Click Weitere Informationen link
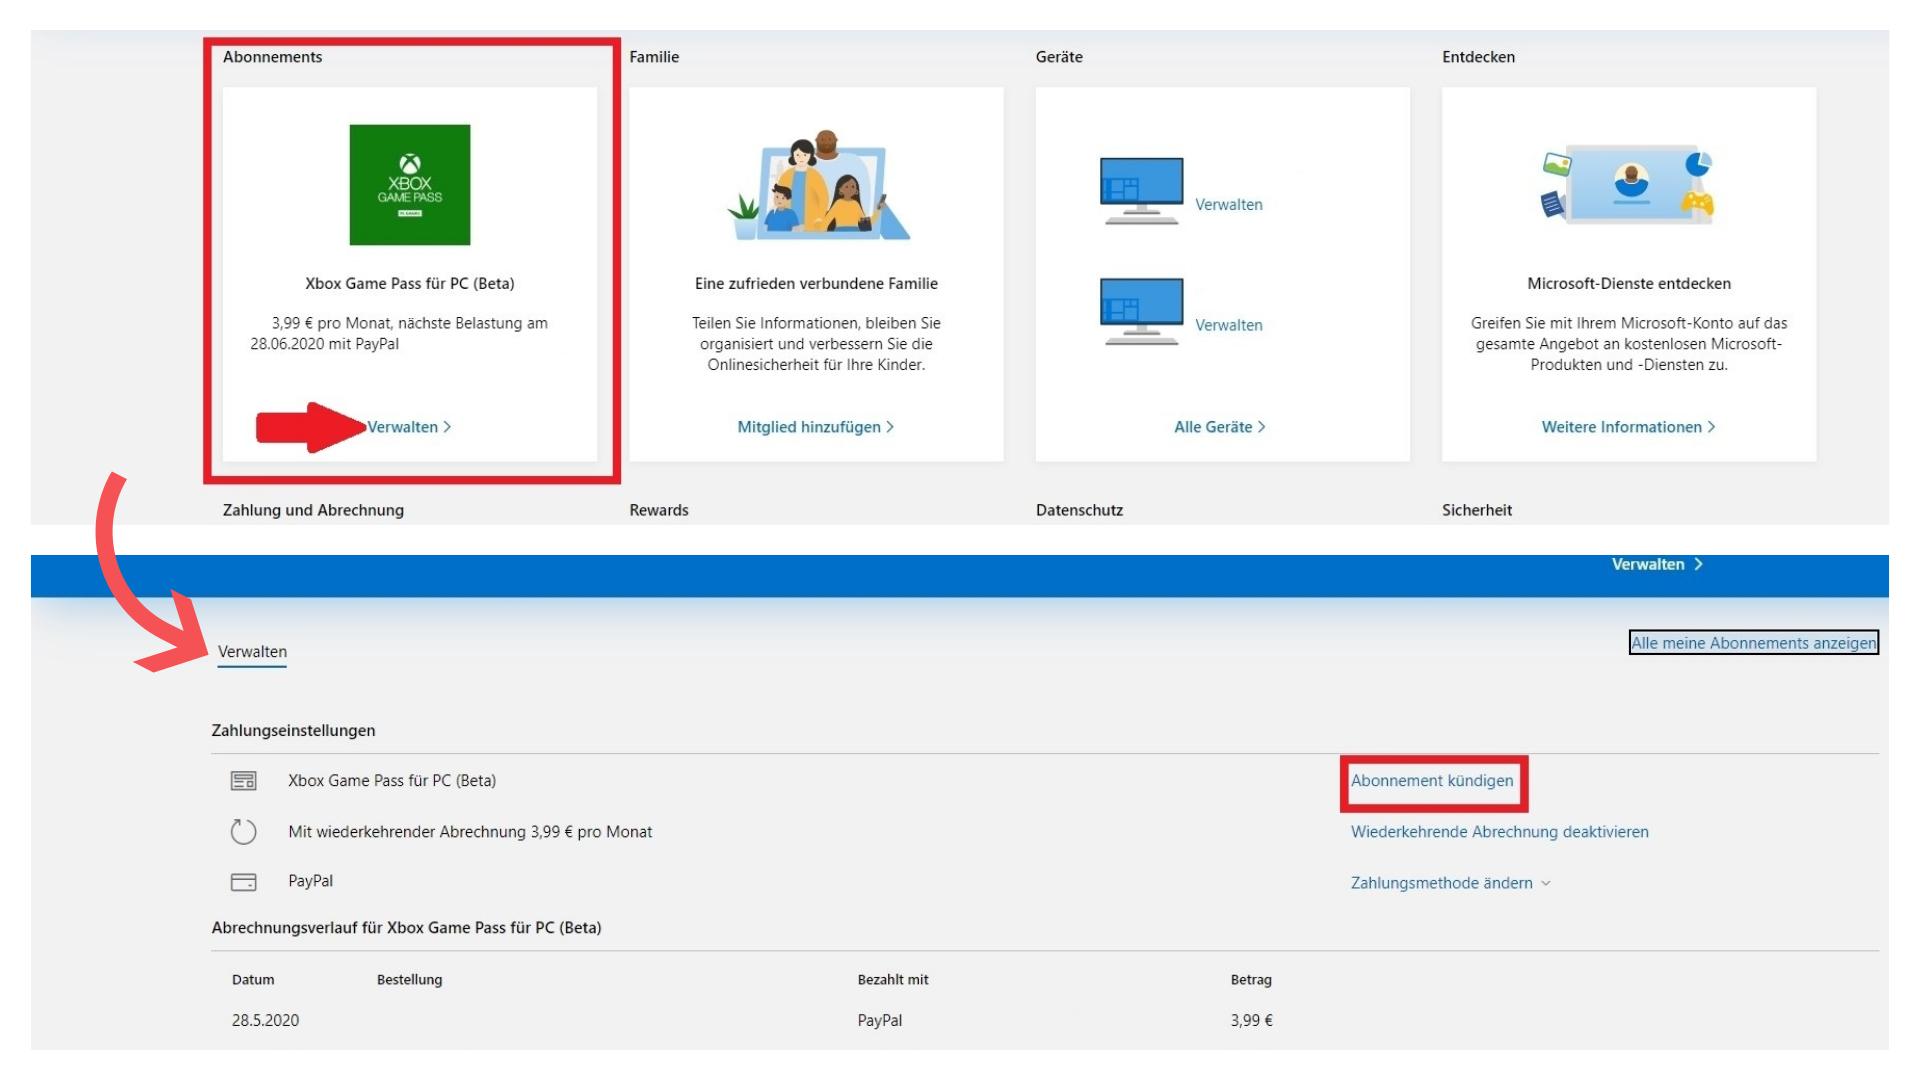Viewport: 1920px width, 1080px height. coord(1629,427)
